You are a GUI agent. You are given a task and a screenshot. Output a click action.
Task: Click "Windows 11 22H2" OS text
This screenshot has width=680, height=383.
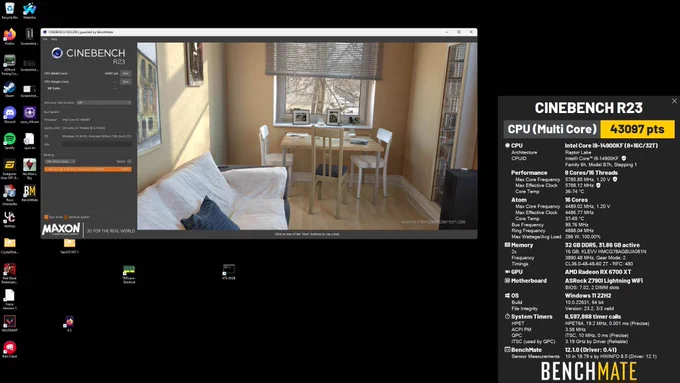588,295
